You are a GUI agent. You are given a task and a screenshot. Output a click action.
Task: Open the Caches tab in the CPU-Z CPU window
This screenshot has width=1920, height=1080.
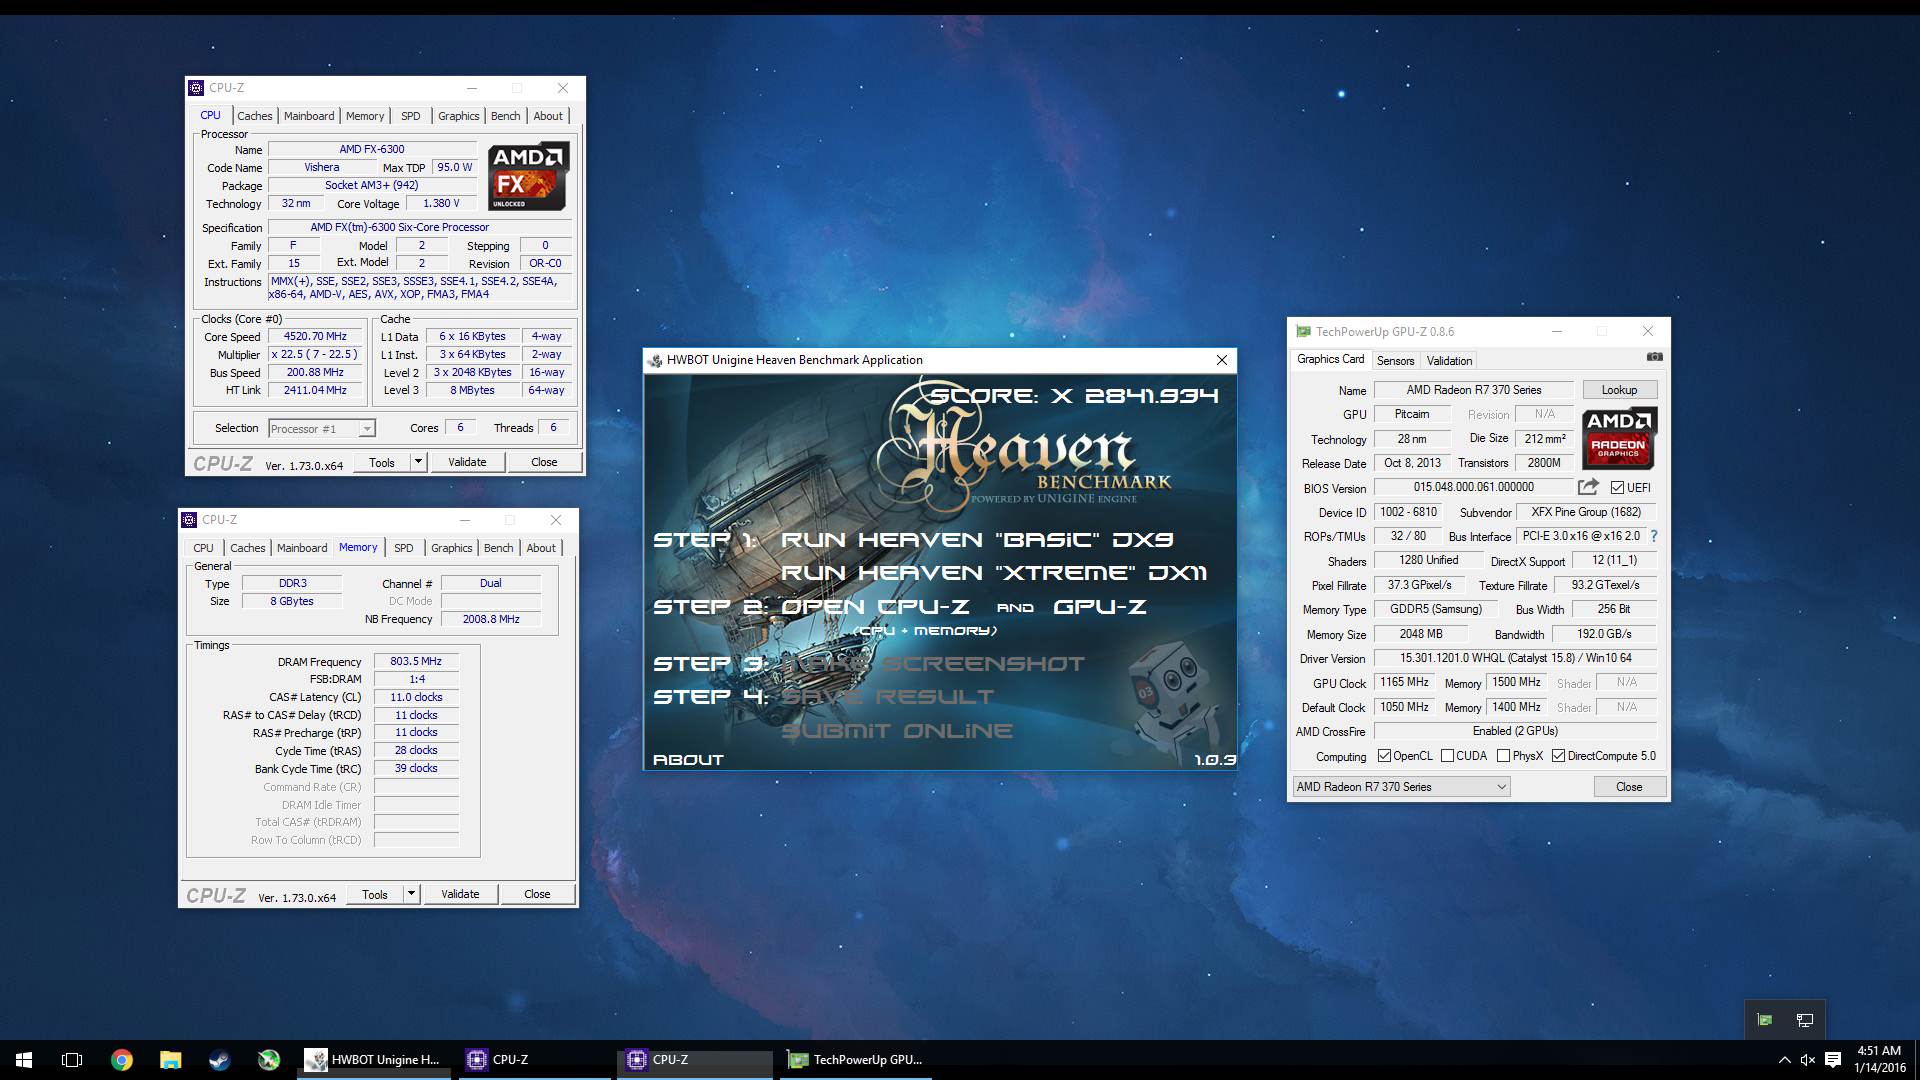(x=254, y=116)
